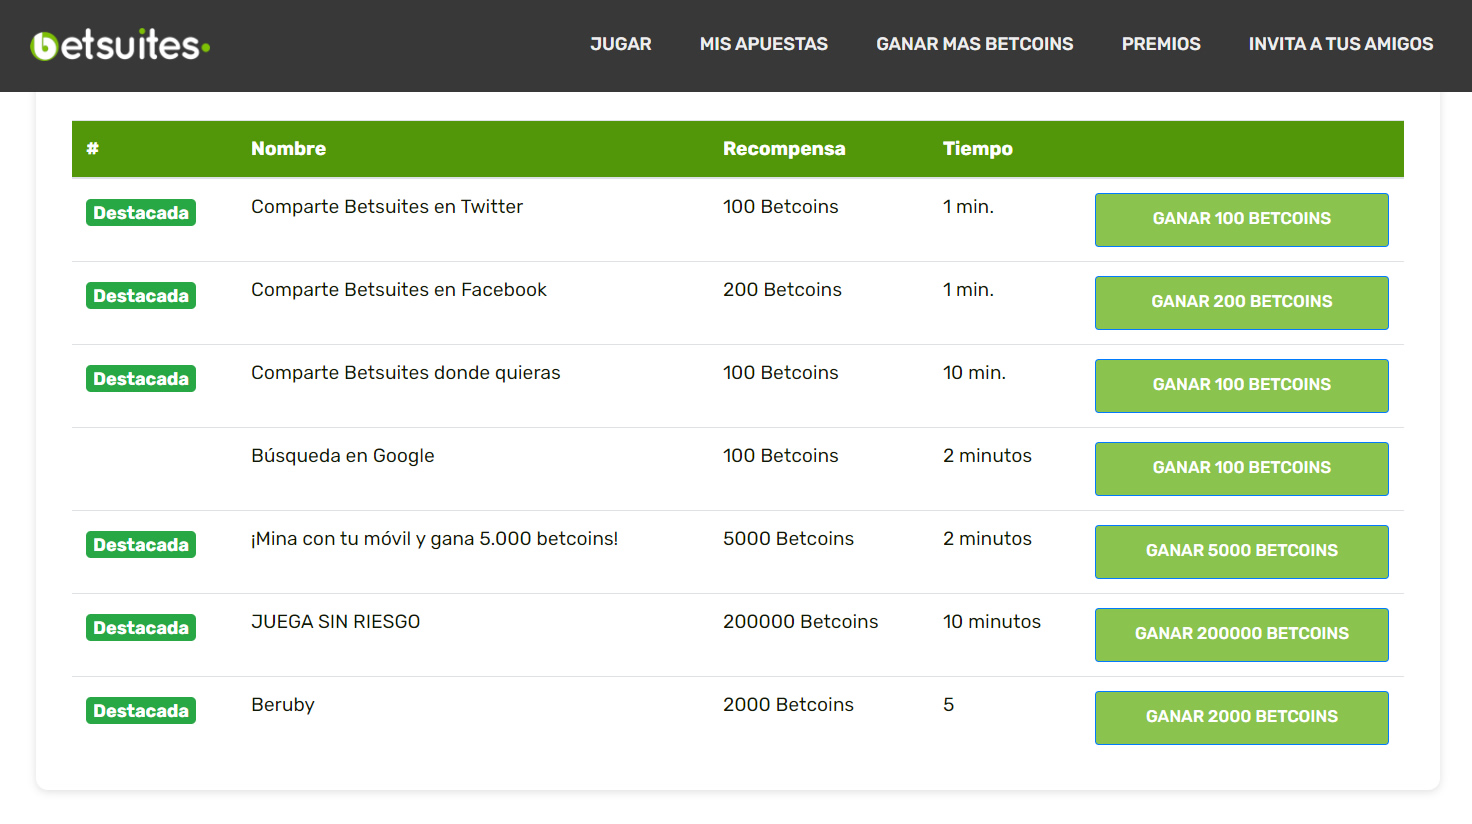
Task: Click the Nombre column header
Action: (288, 149)
